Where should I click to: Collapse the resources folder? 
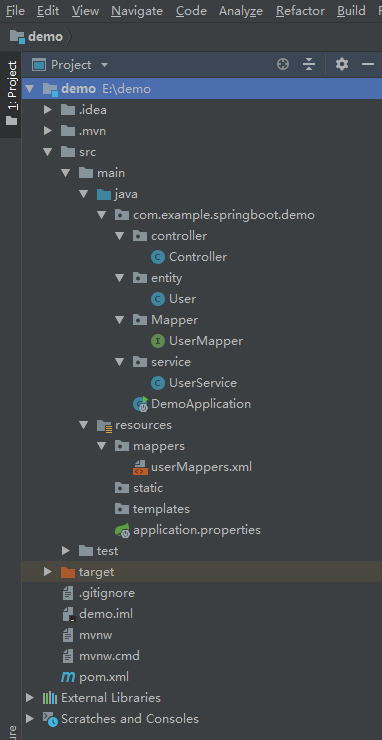84,425
